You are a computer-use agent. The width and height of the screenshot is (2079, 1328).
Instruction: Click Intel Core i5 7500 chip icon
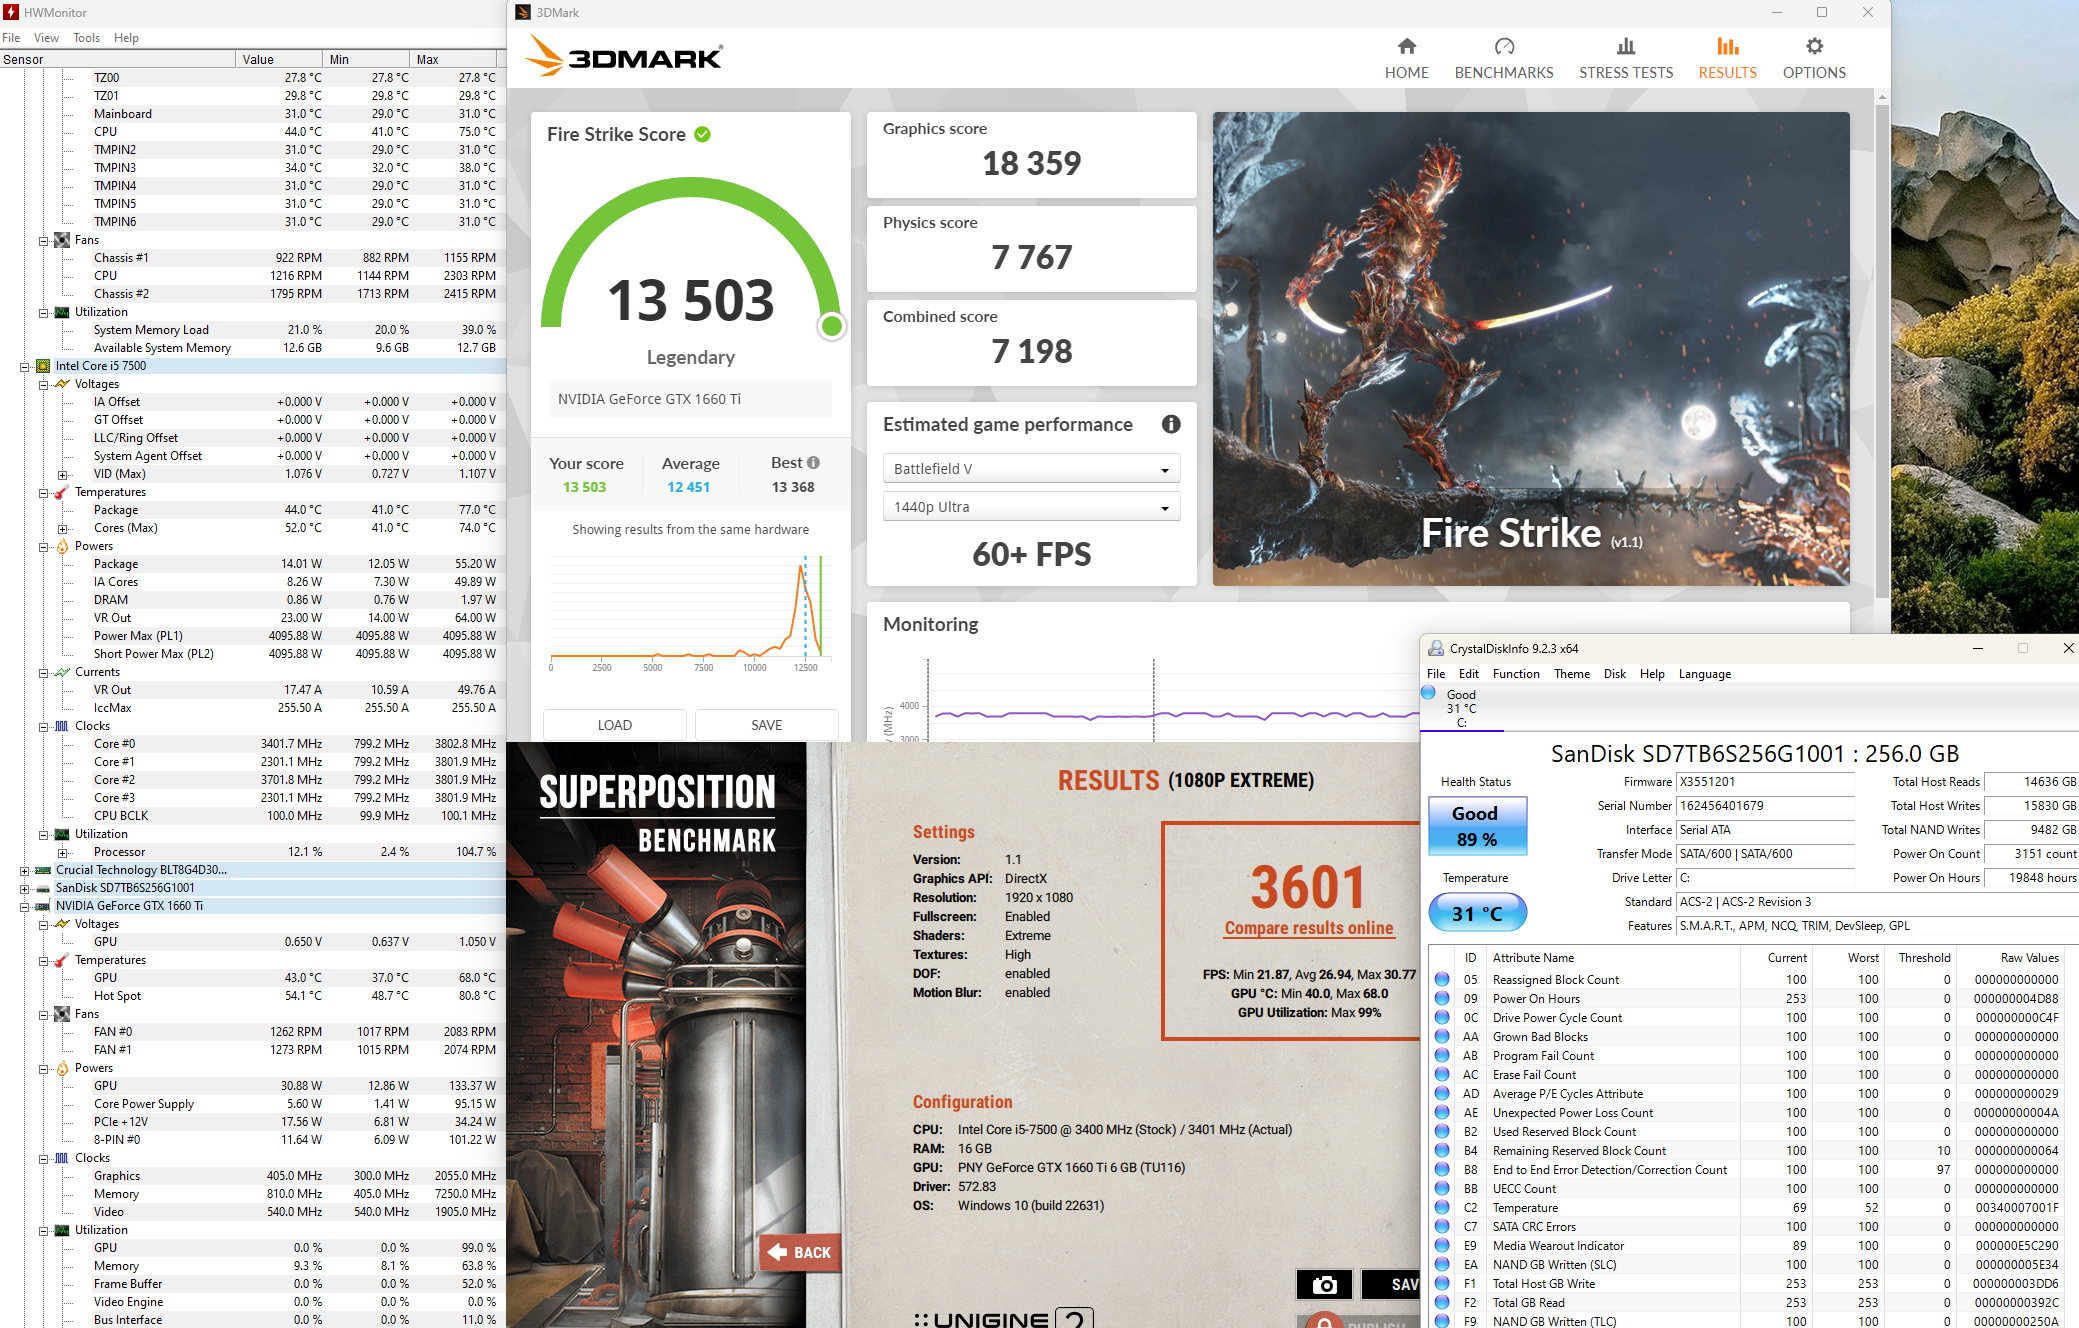click(43, 366)
